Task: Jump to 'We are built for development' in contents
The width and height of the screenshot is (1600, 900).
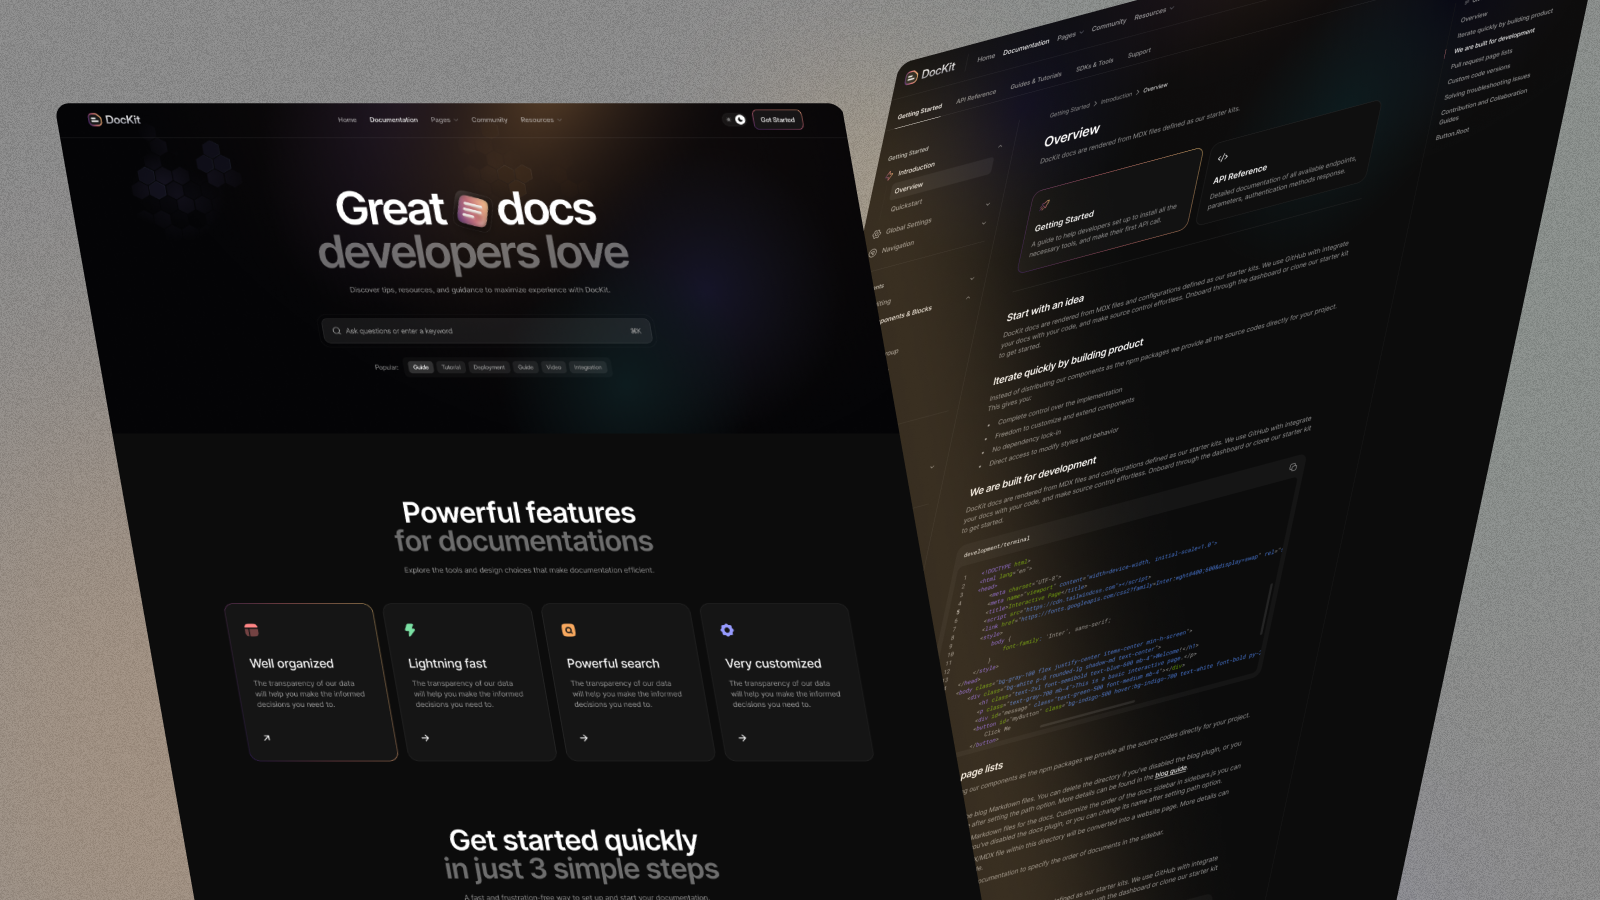Action: click(1494, 42)
